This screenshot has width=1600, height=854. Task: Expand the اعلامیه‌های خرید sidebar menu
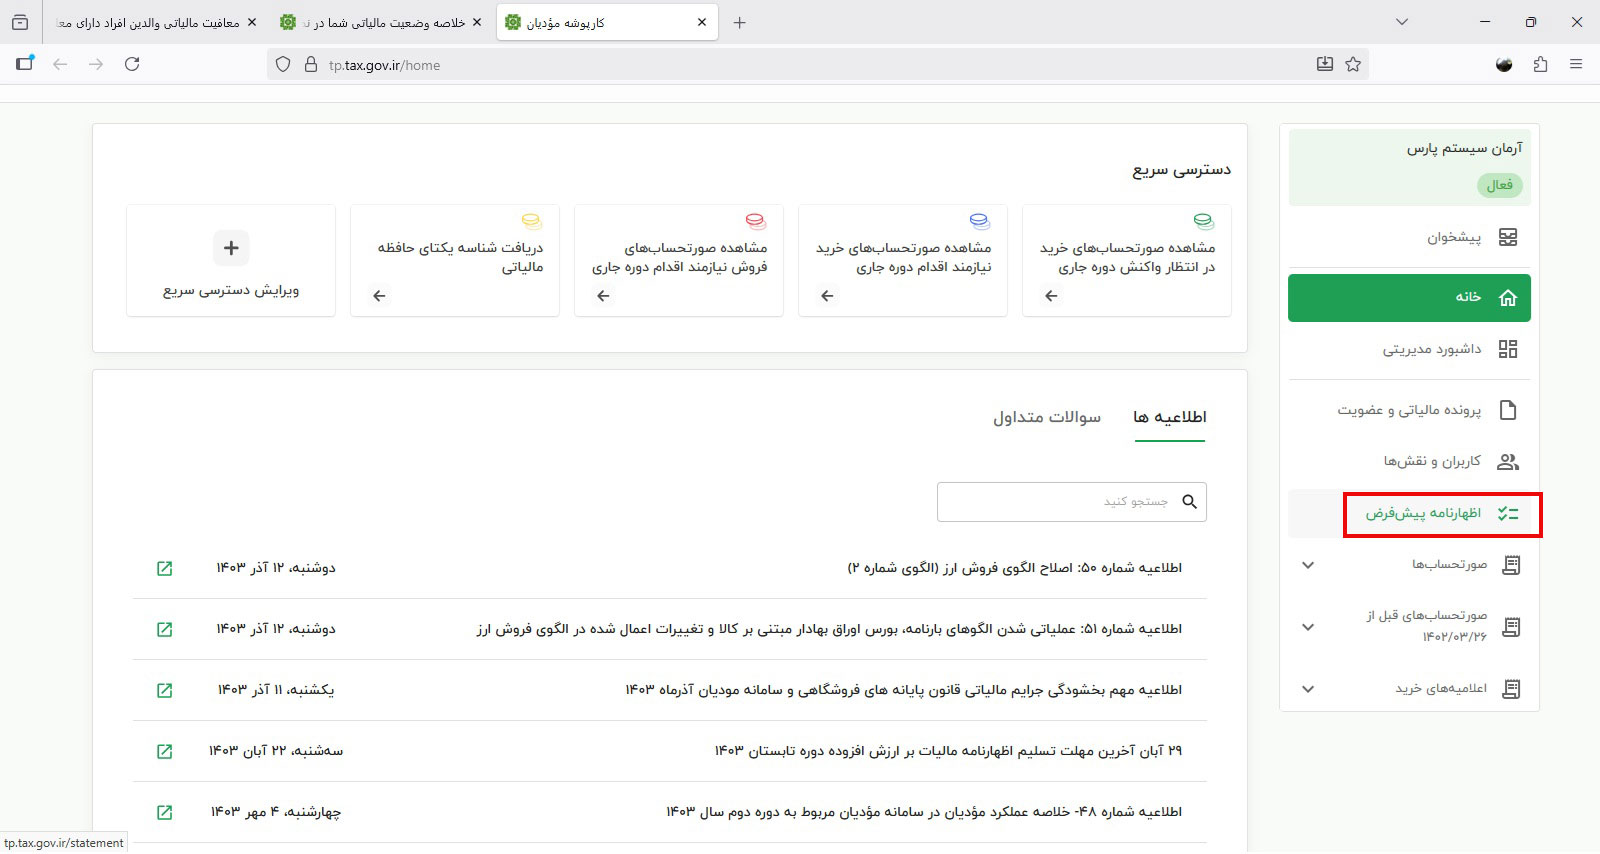click(x=1307, y=689)
